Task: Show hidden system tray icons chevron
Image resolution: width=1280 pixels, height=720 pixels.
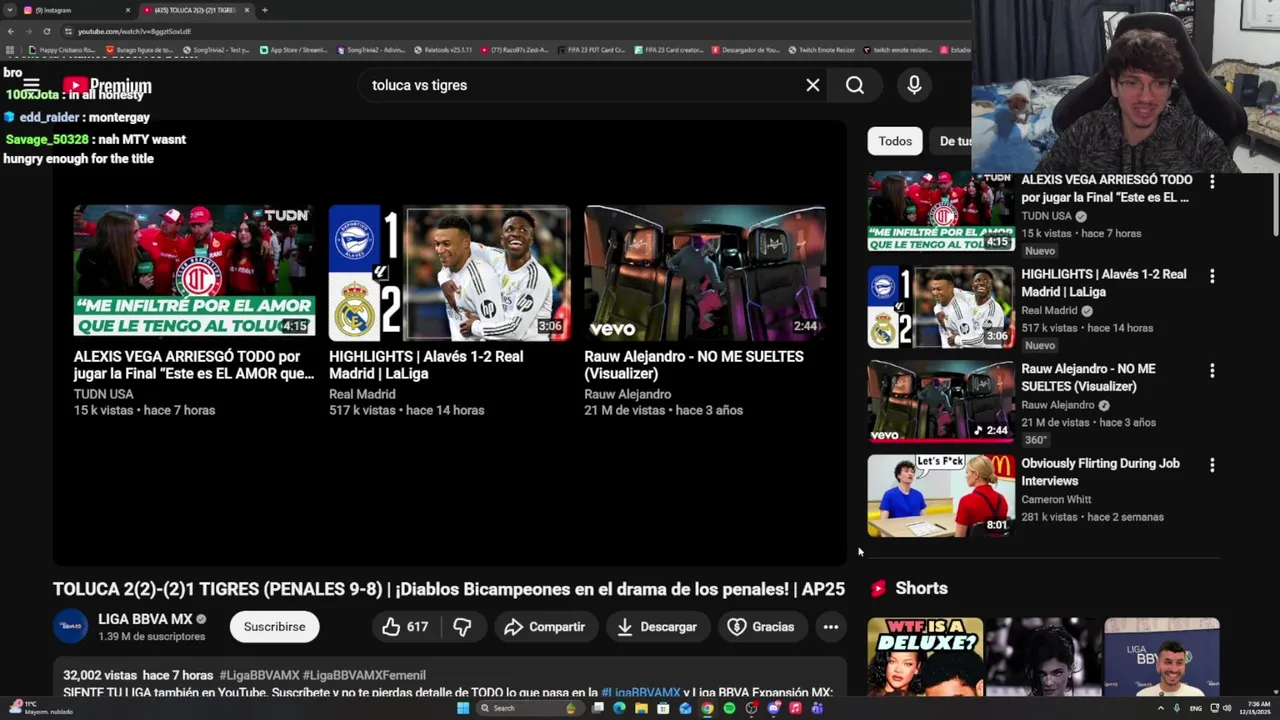Action: tap(1160, 708)
